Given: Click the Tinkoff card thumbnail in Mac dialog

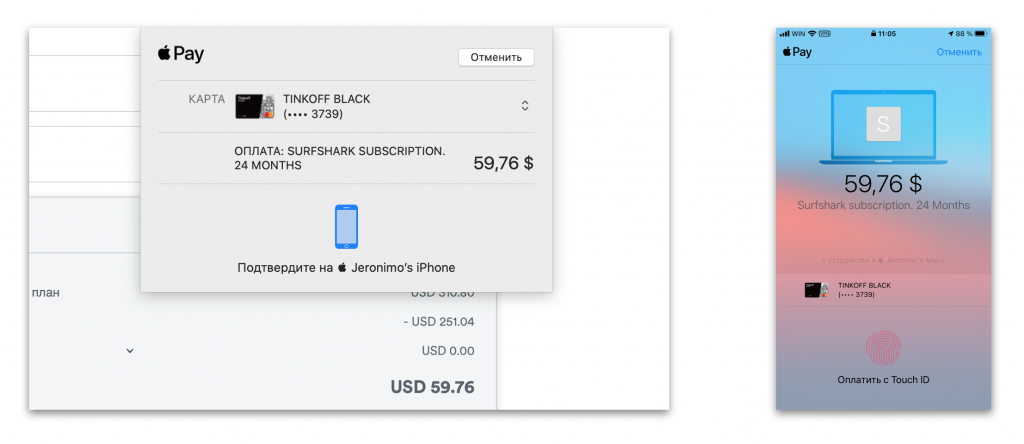Looking at the screenshot, I should click(x=255, y=106).
